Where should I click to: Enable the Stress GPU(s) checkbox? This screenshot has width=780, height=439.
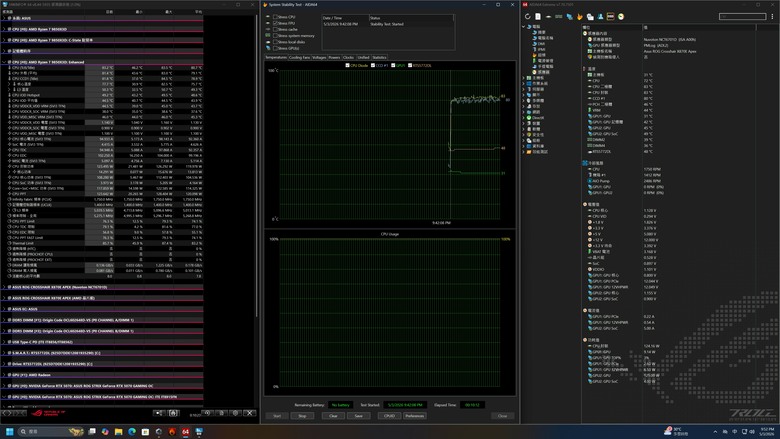pos(275,48)
